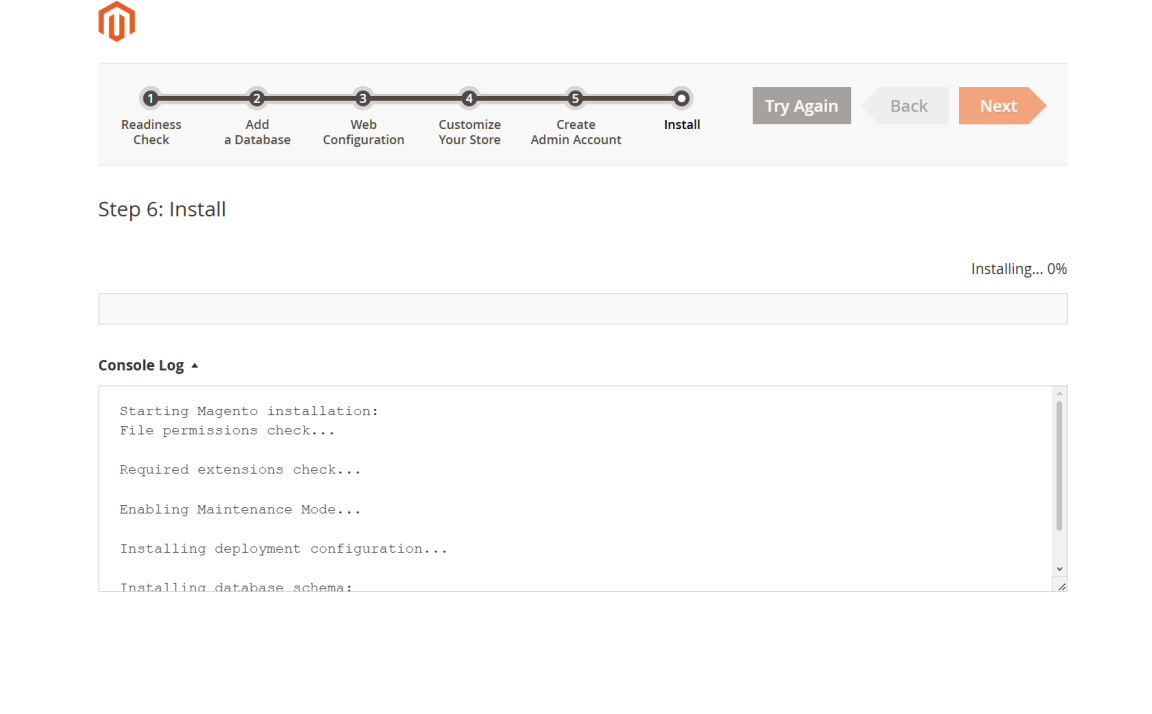This screenshot has width=1152, height=714.
Task: Click the 'Step 6: Install' heading
Action: [162, 209]
